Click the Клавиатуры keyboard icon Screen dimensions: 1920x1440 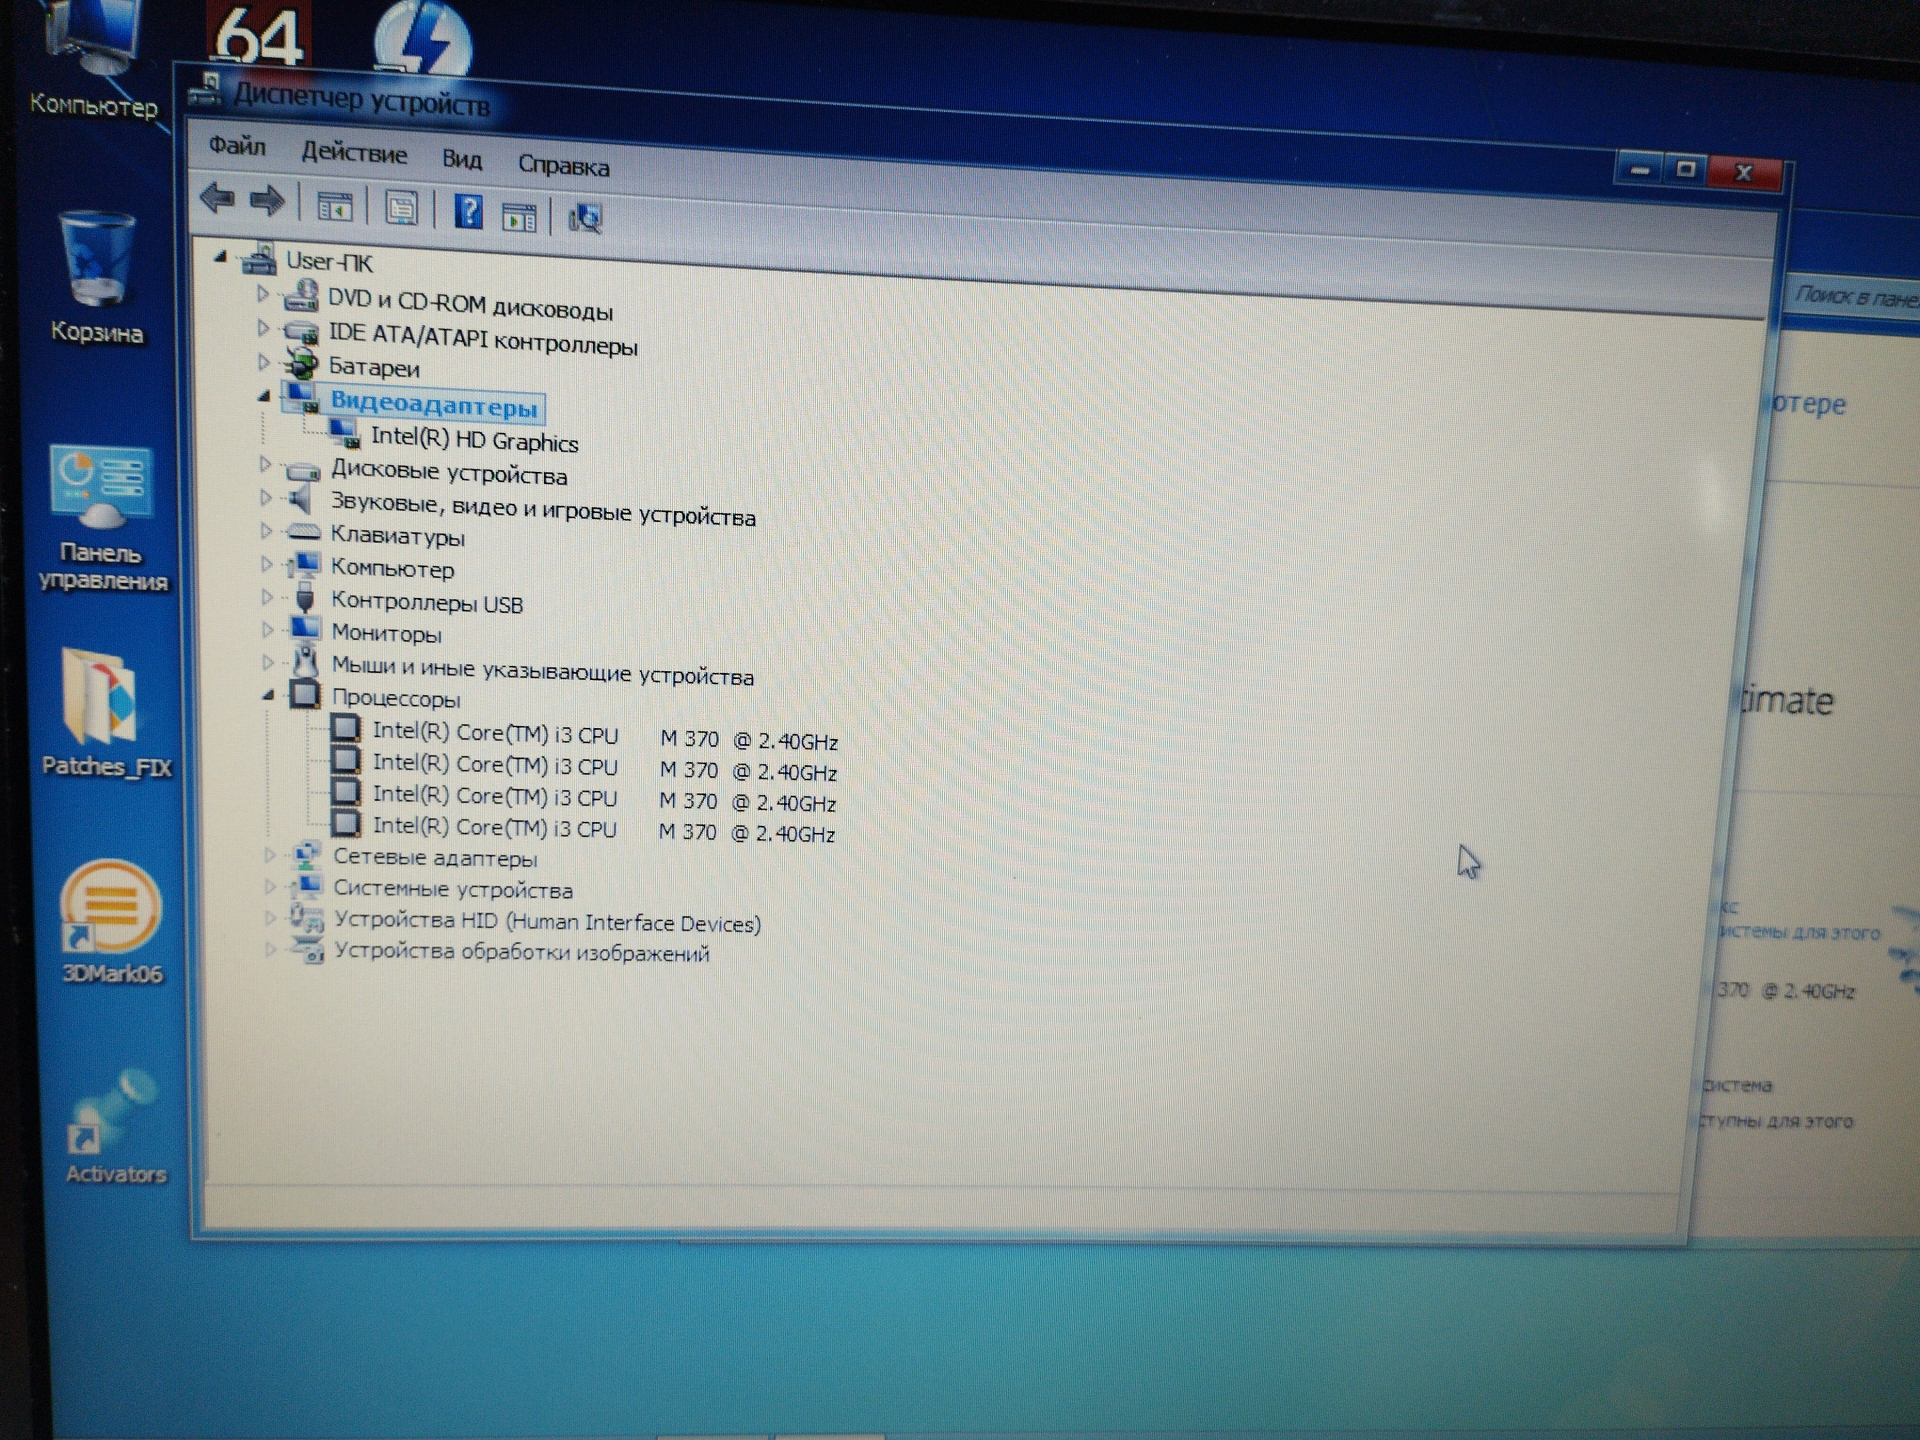coord(303,532)
